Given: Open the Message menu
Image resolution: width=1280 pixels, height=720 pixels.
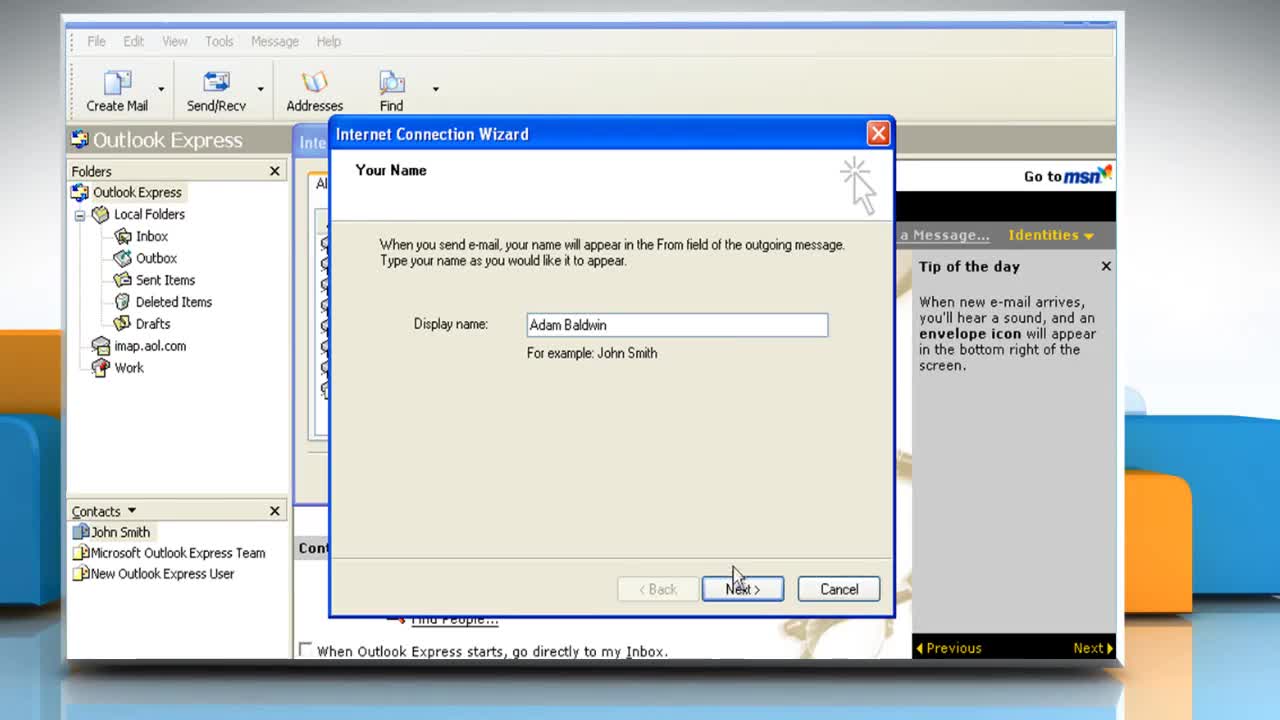Looking at the screenshot, I should 275,41.
